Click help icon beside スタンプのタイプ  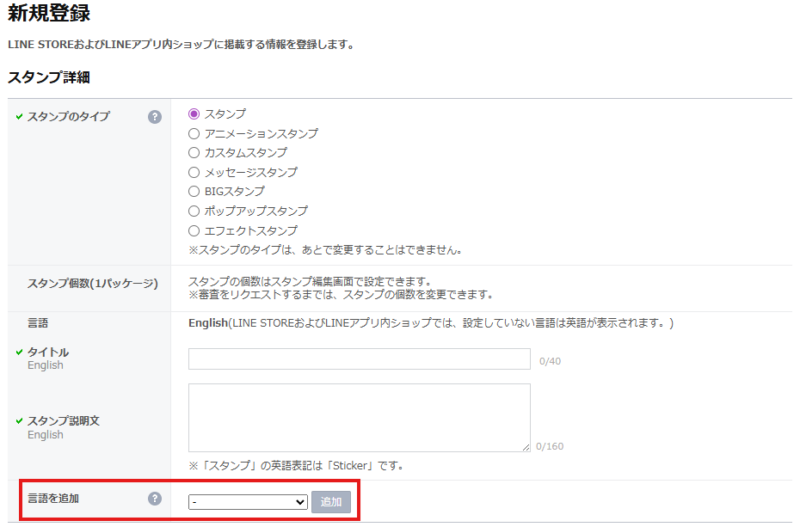point(155,117)
